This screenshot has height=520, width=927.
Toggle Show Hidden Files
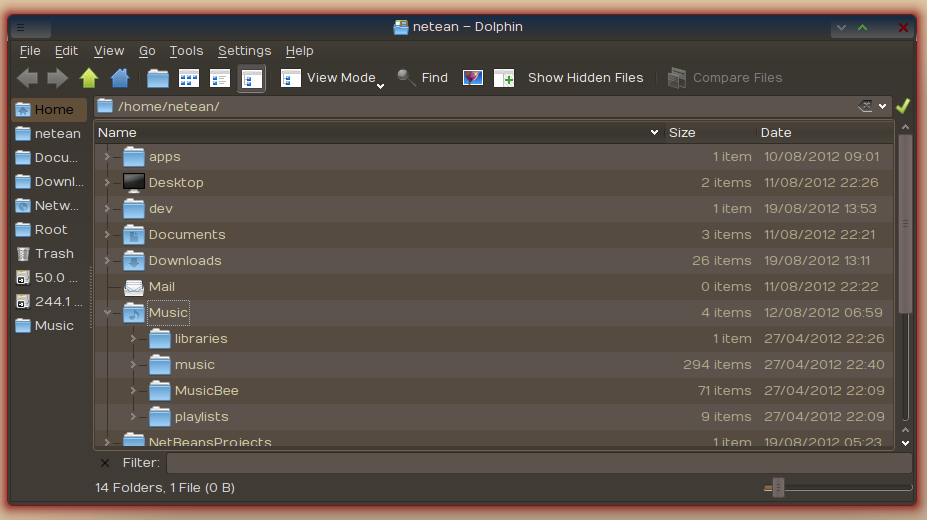pyautogui.click(x=585, y=78)
